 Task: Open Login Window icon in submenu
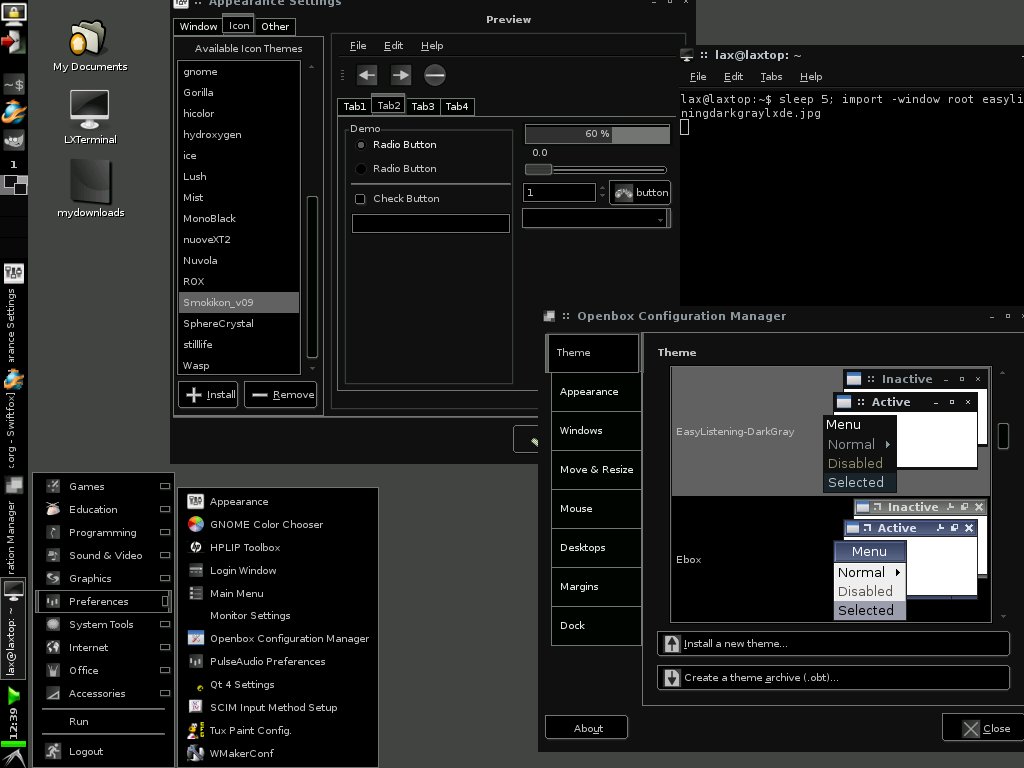(x=195, y=570)
